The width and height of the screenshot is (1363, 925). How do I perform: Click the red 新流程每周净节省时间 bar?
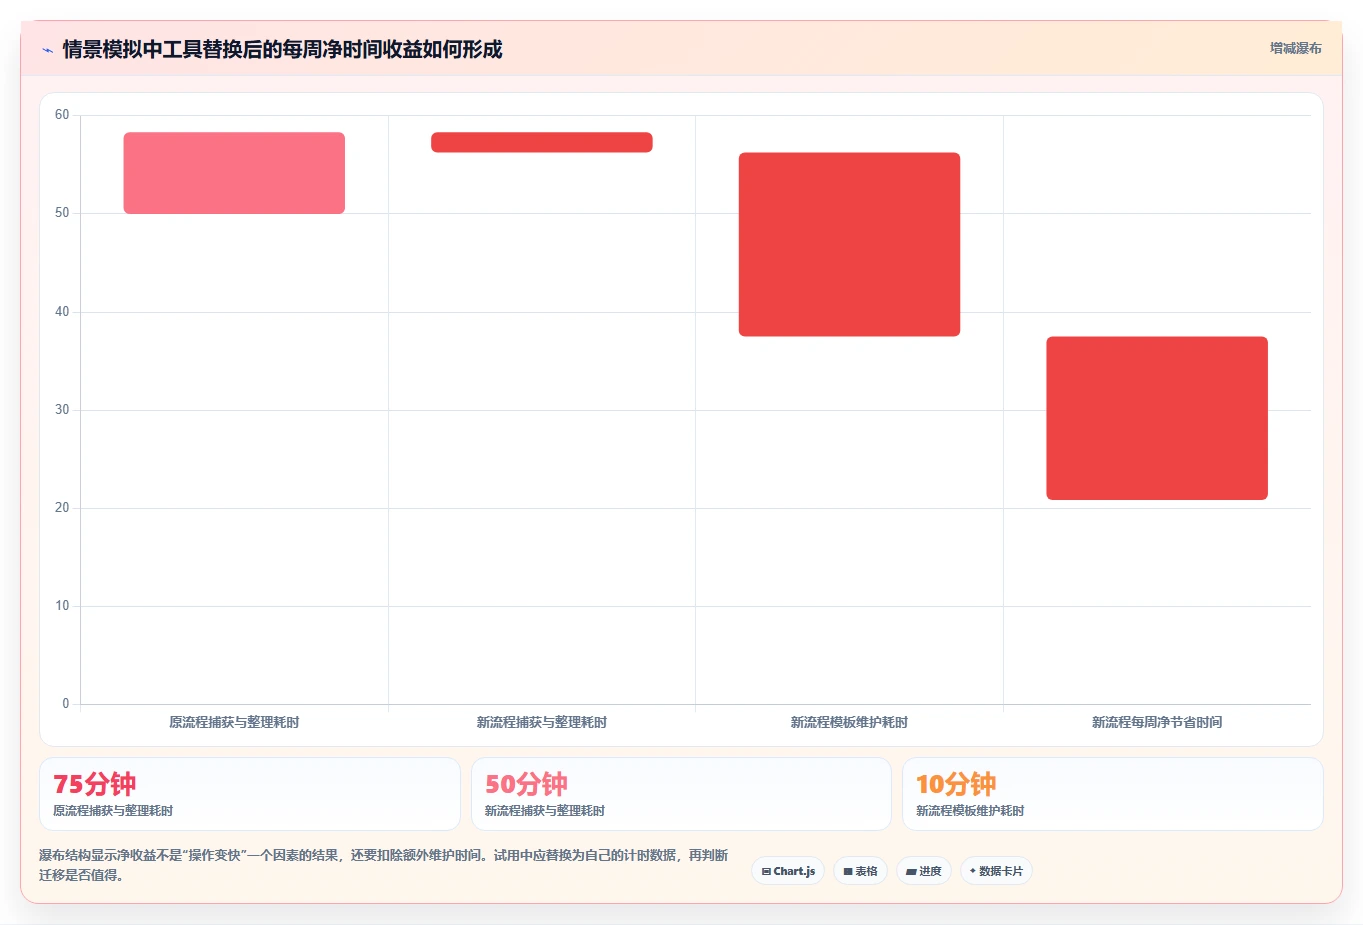[x=1157, y=418]
